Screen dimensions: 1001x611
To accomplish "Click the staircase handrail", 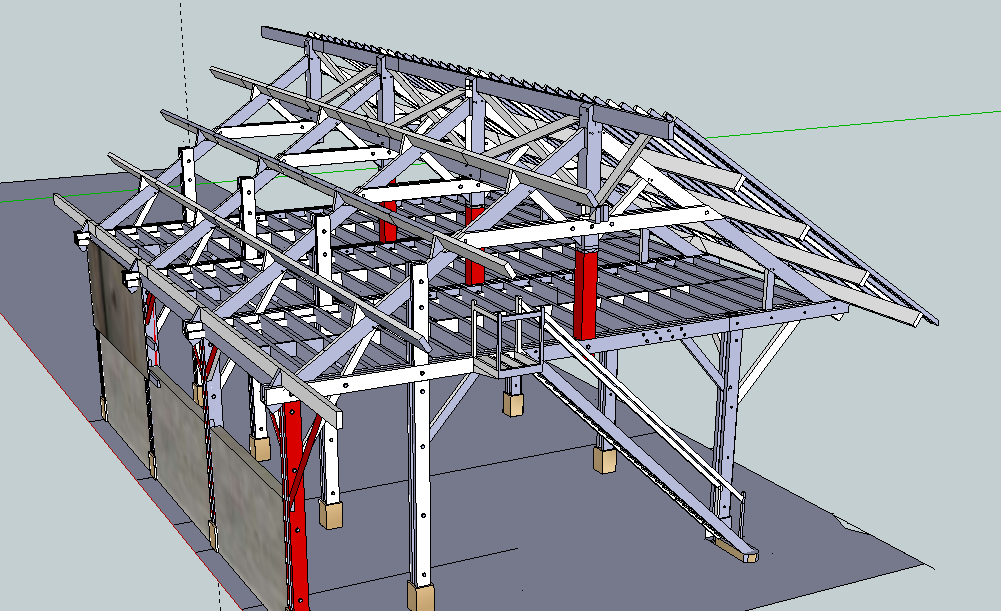I will (640, 400).
